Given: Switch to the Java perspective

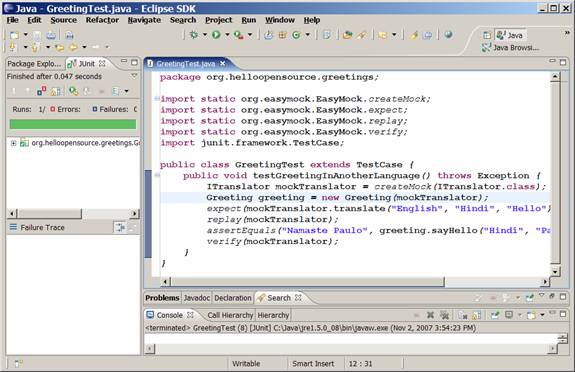Looking at the screenshot, I should pyautogui.click(x=510, y=35).
